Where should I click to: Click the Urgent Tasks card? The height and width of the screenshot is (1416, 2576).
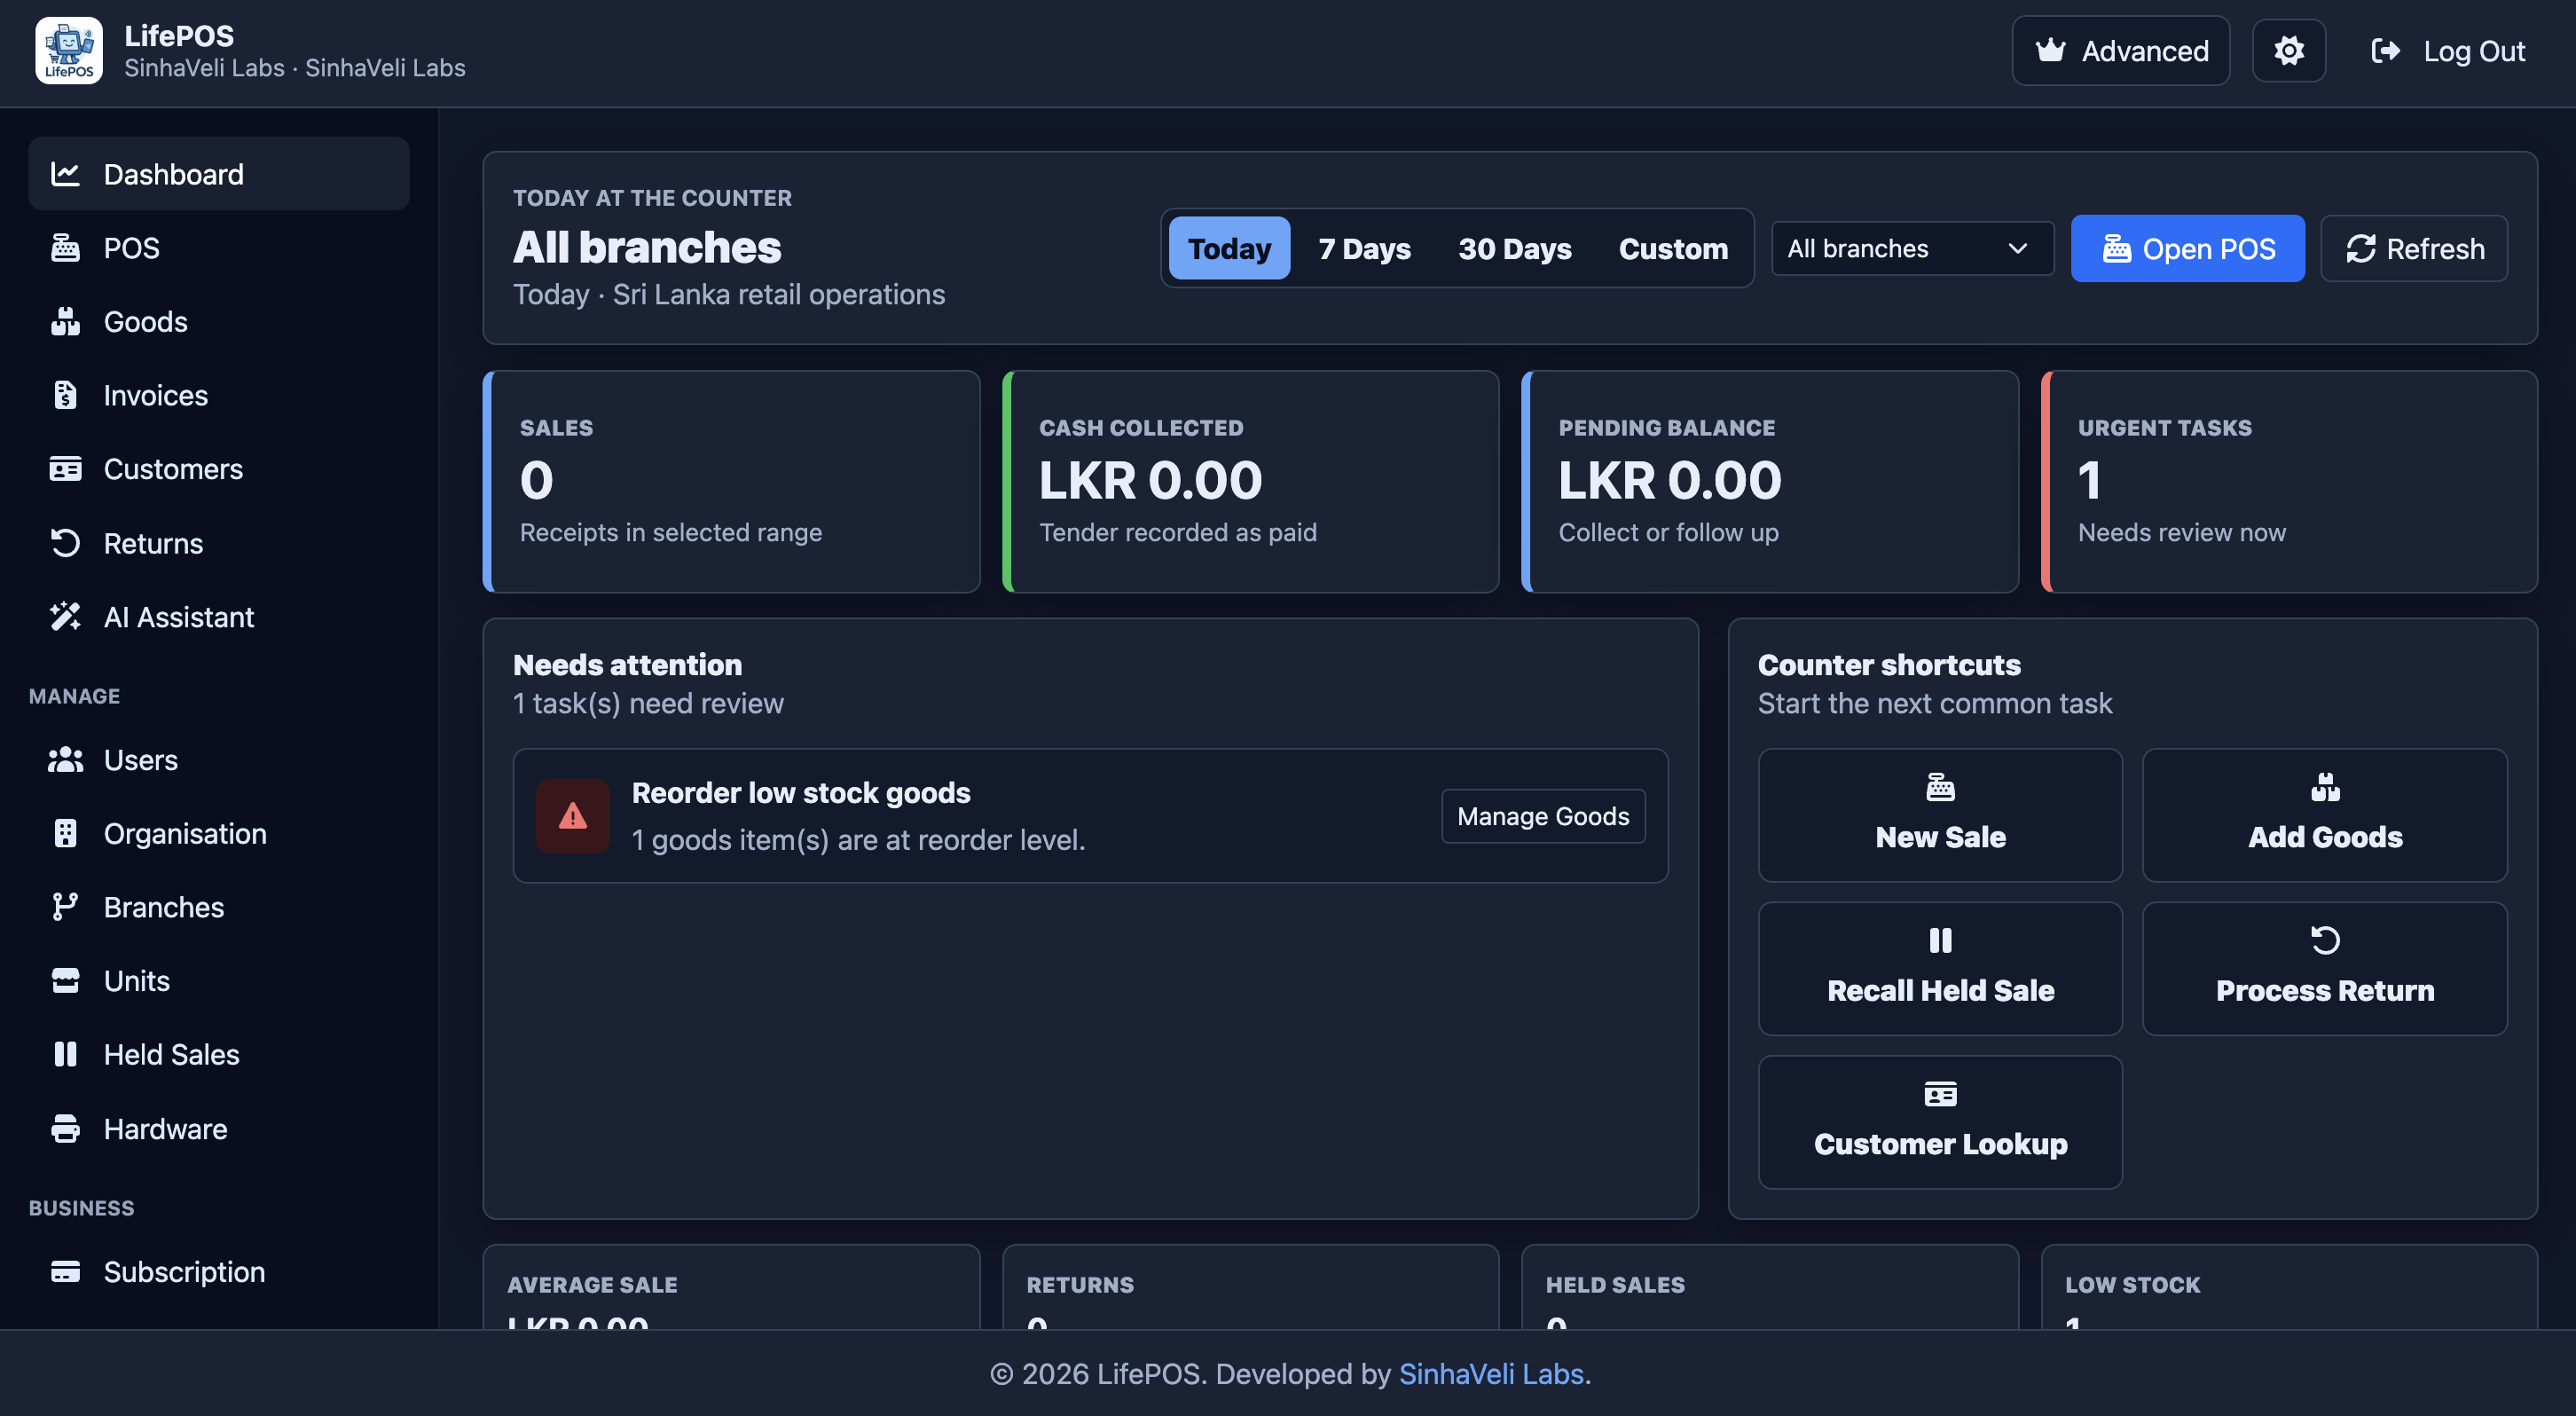(x=2289, y=482)
